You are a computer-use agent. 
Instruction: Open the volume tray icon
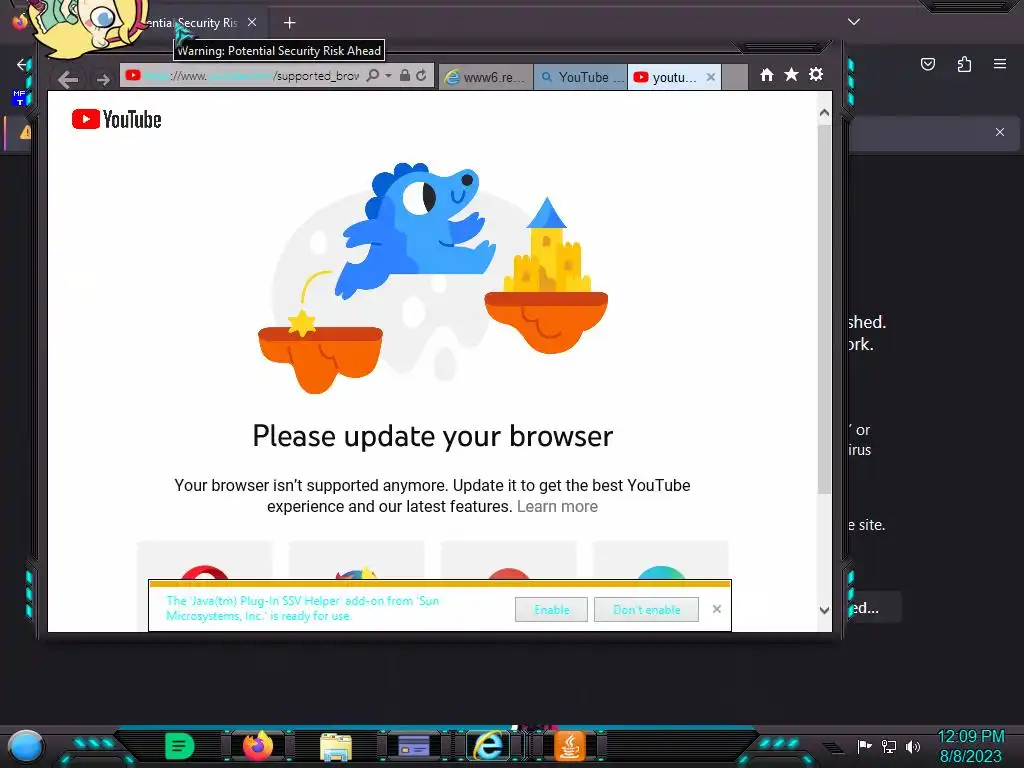coord(913,746)
